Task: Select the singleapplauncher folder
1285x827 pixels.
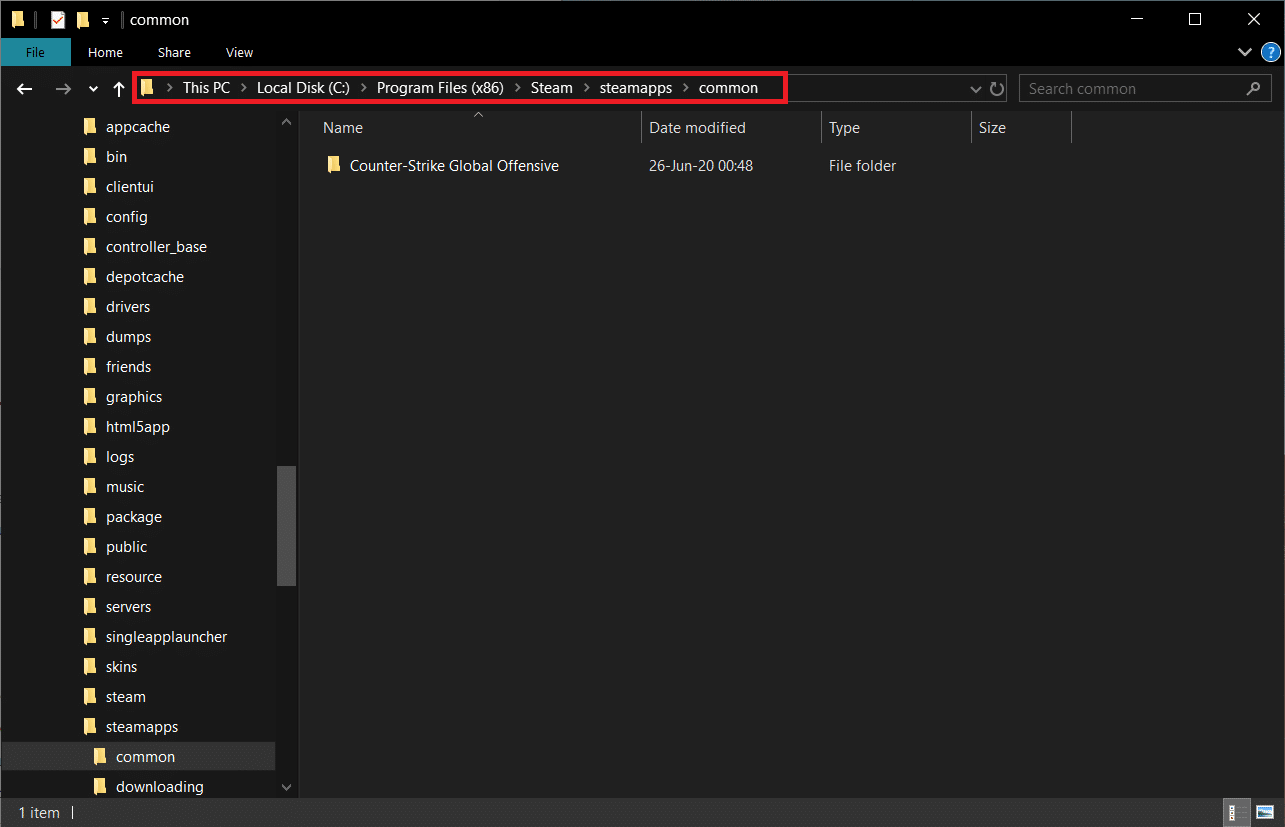Action: tap(166, 637)
